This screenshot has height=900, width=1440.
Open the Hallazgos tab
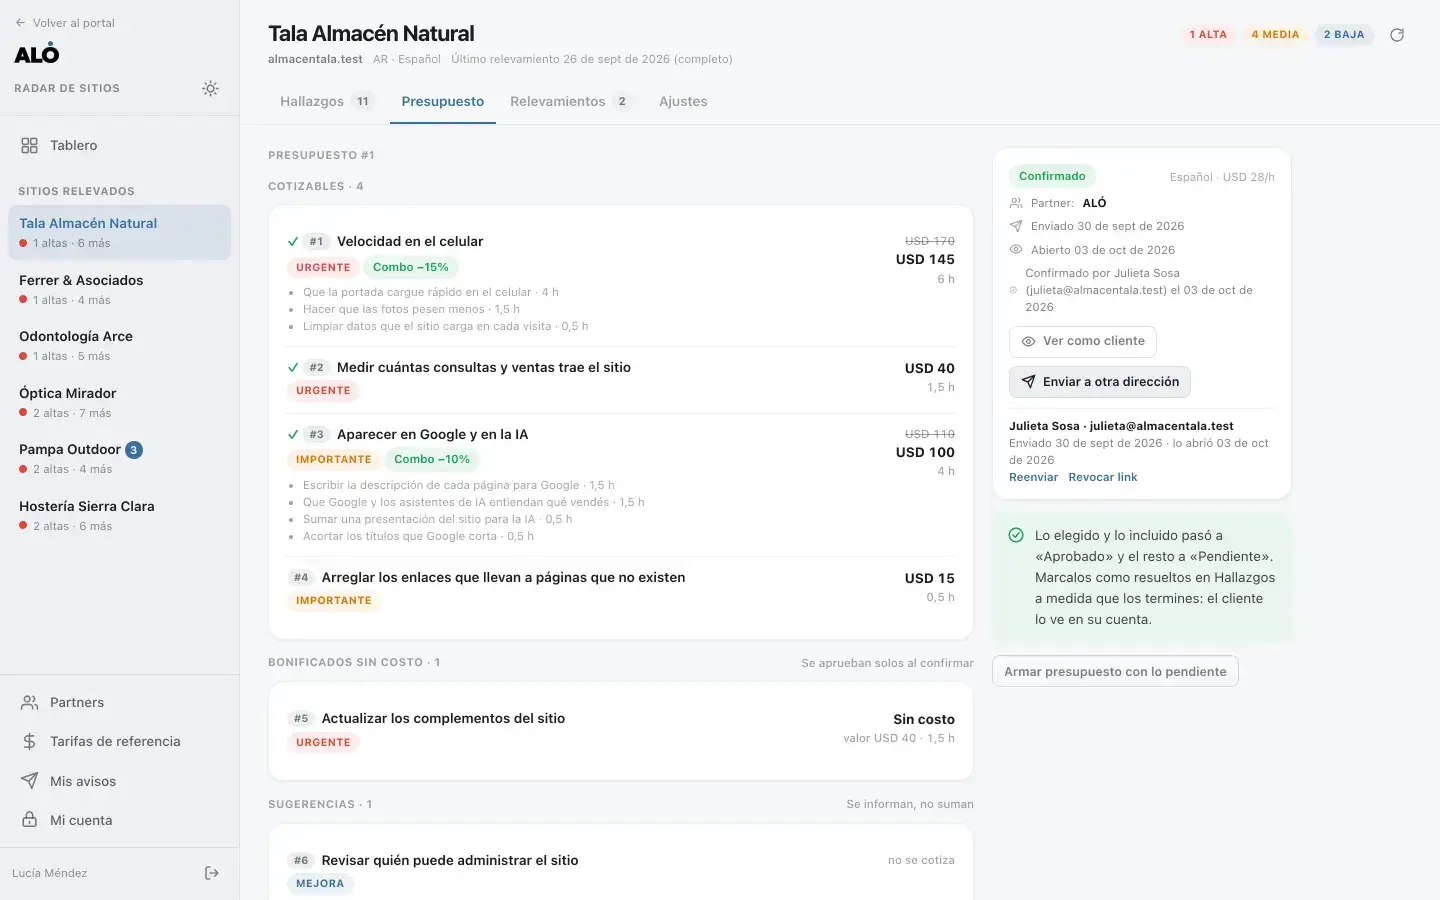pos(327,102)
